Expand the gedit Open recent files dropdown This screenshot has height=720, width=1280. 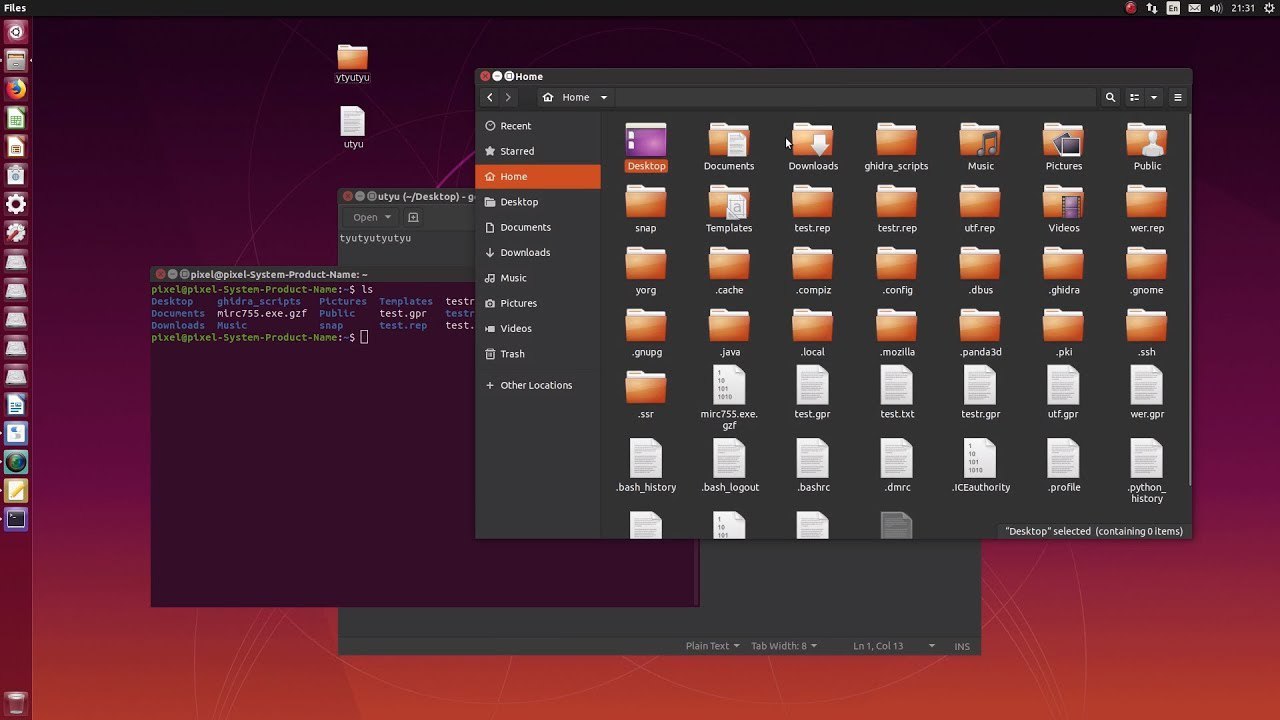388,217
